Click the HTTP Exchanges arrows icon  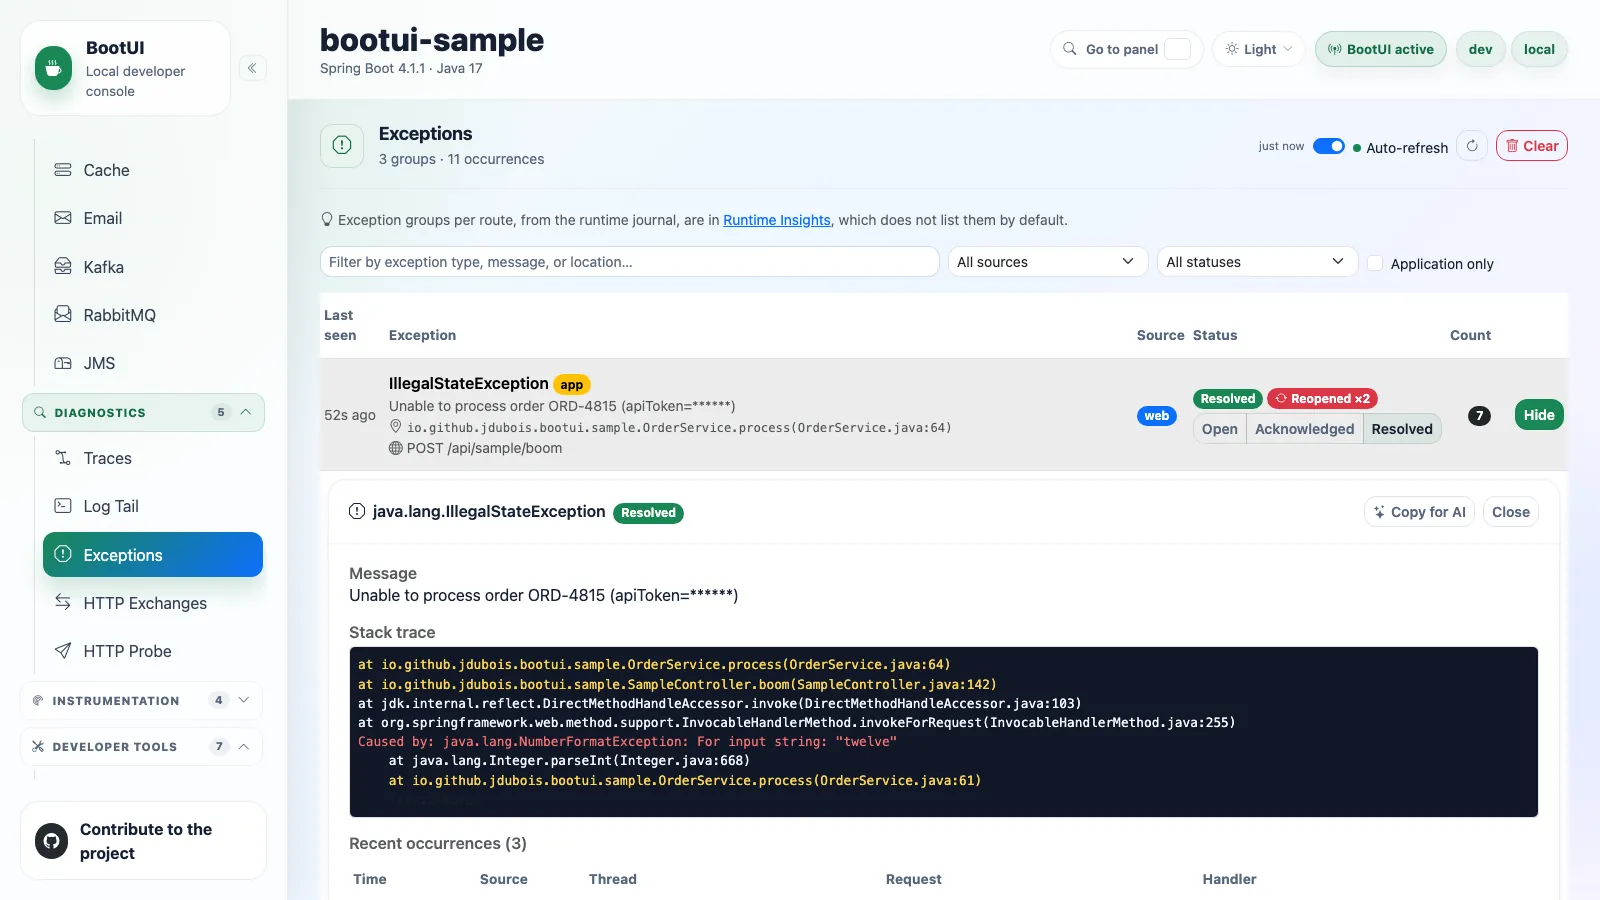[x=63, y=602]
